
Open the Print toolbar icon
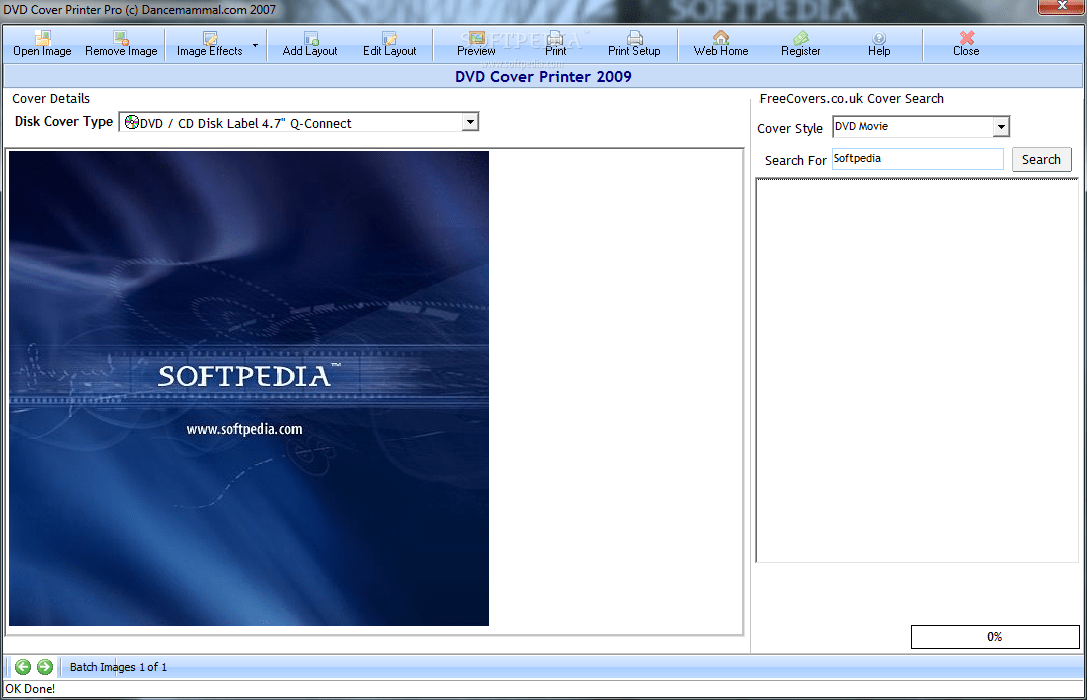tap(555, 43)
